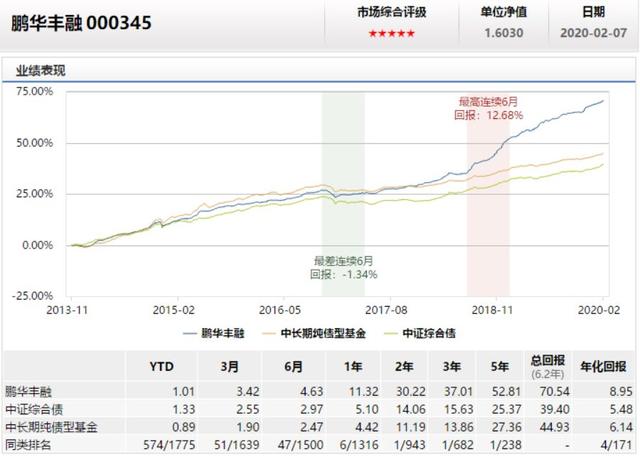This screenshot has width=640, height=457.
Task: Select the 鹏华丰融 table row label
Action: pos(29,392)
